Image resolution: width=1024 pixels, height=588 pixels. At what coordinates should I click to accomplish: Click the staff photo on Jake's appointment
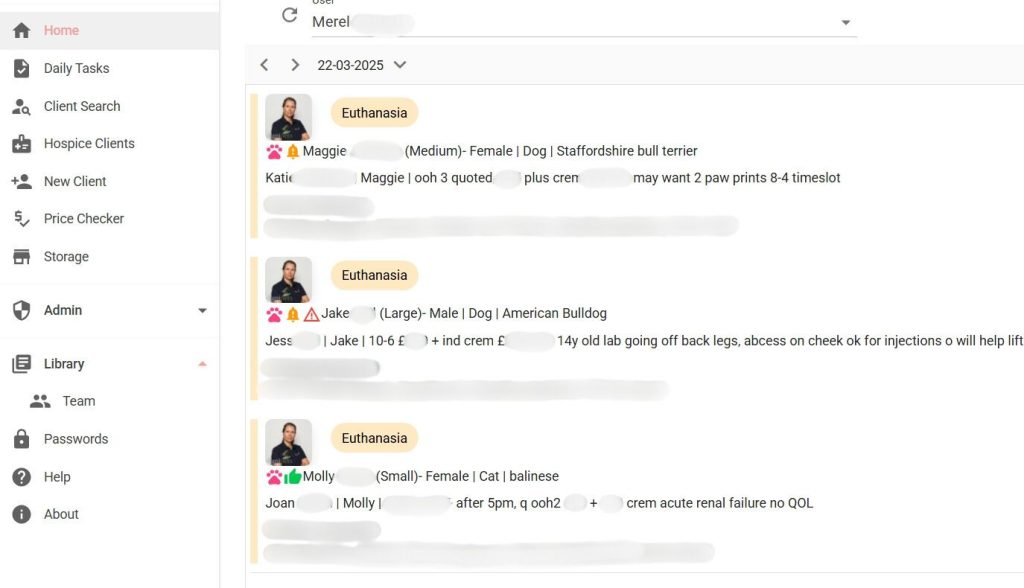click(x=288, y=280)
